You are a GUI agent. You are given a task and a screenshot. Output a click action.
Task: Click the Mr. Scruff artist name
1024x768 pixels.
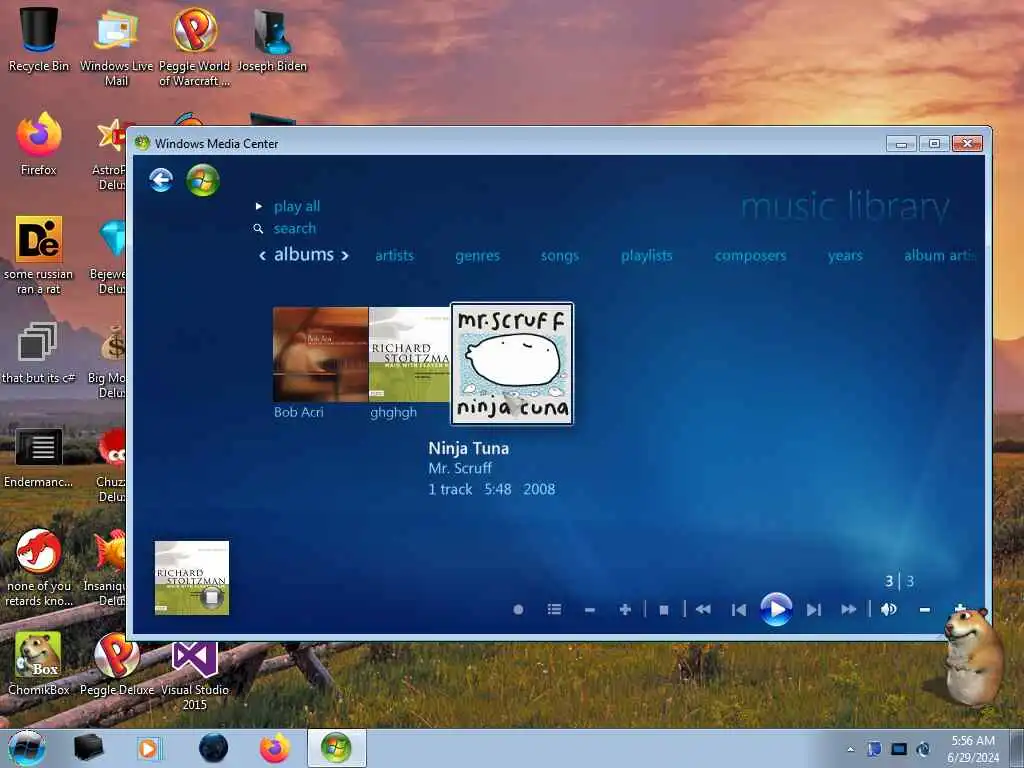coord(460,468)
